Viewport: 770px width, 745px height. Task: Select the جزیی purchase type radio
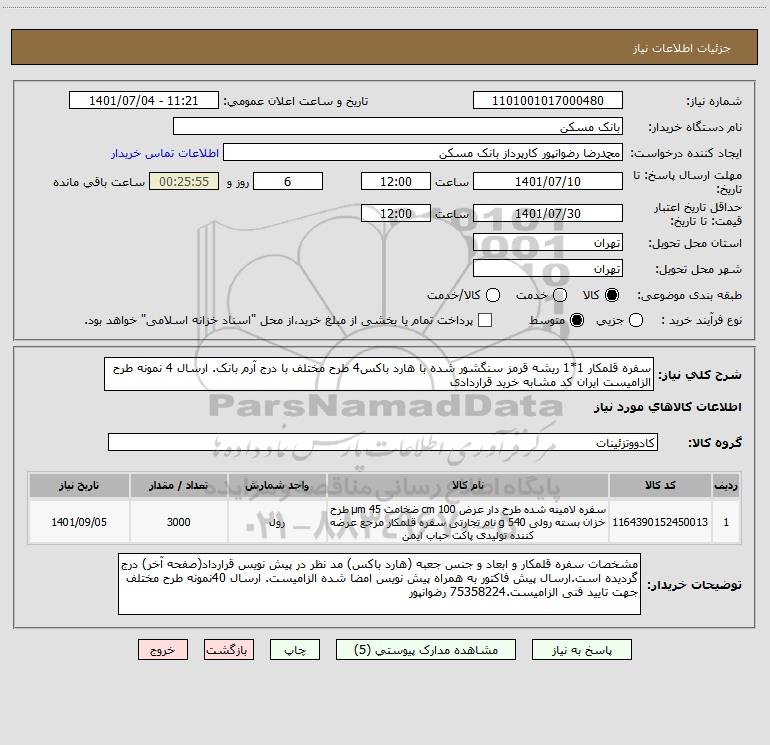pos(635,320)
